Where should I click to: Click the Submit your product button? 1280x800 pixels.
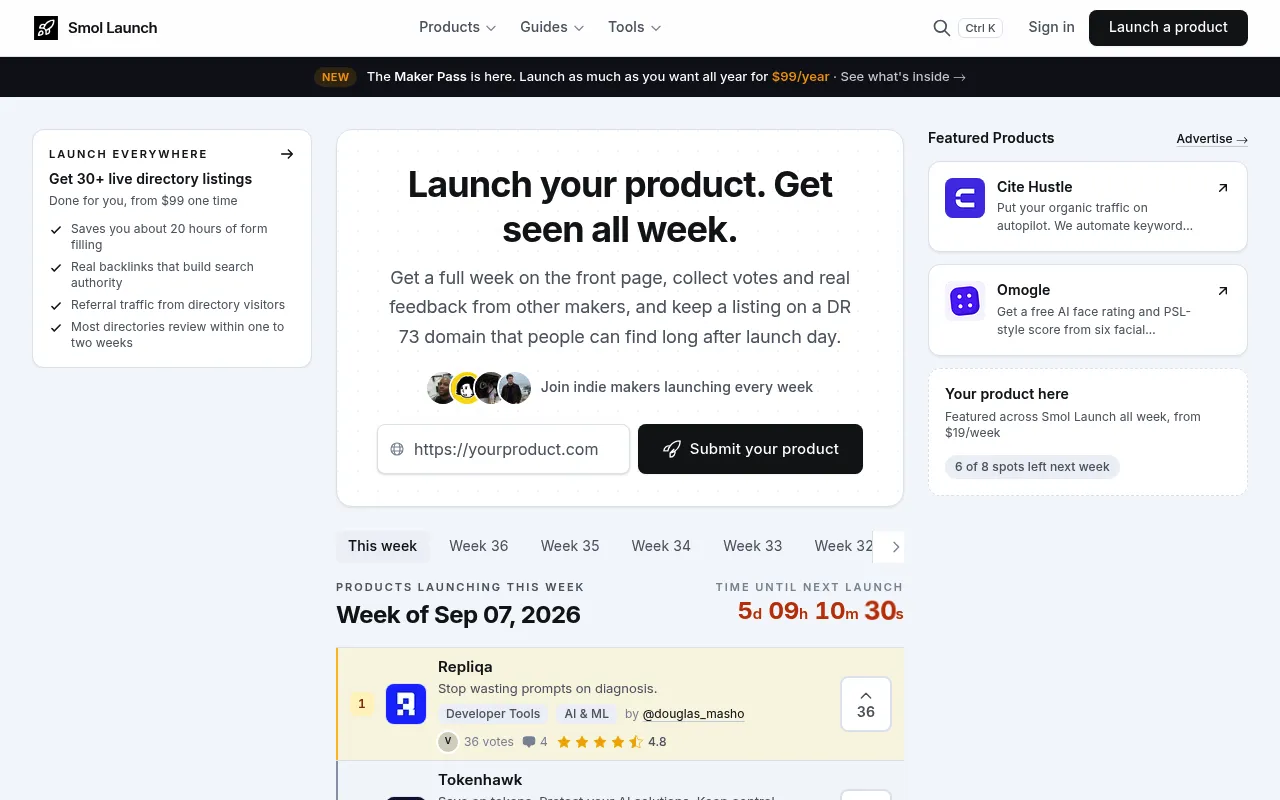(x=750, y=449)
